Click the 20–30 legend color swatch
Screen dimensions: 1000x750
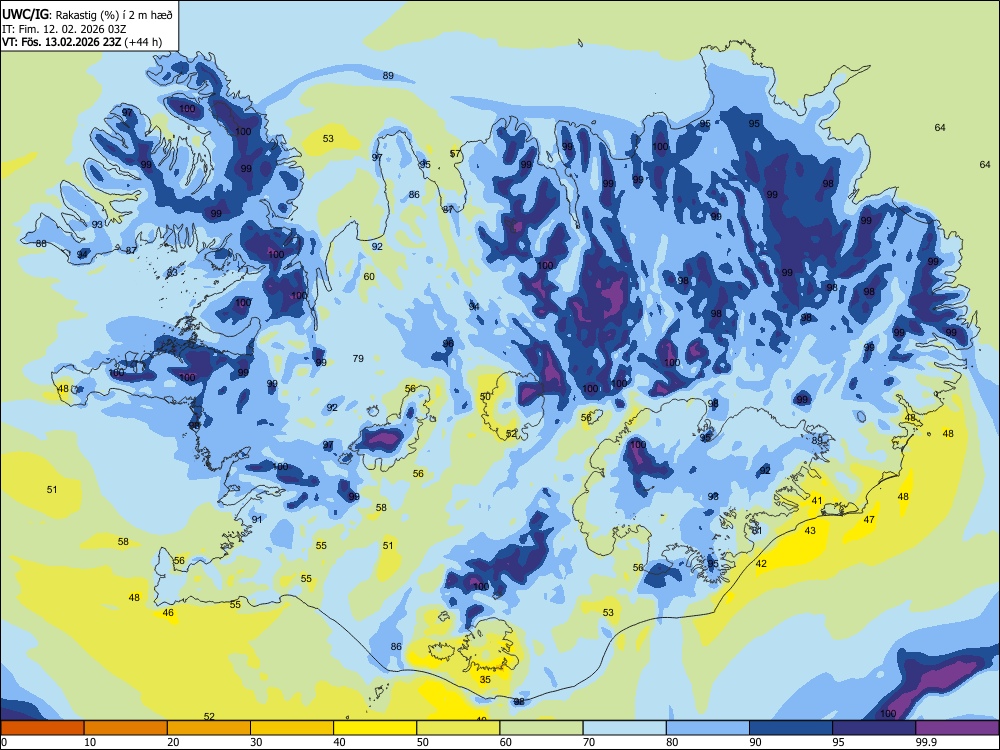click(x=209, y=728)
